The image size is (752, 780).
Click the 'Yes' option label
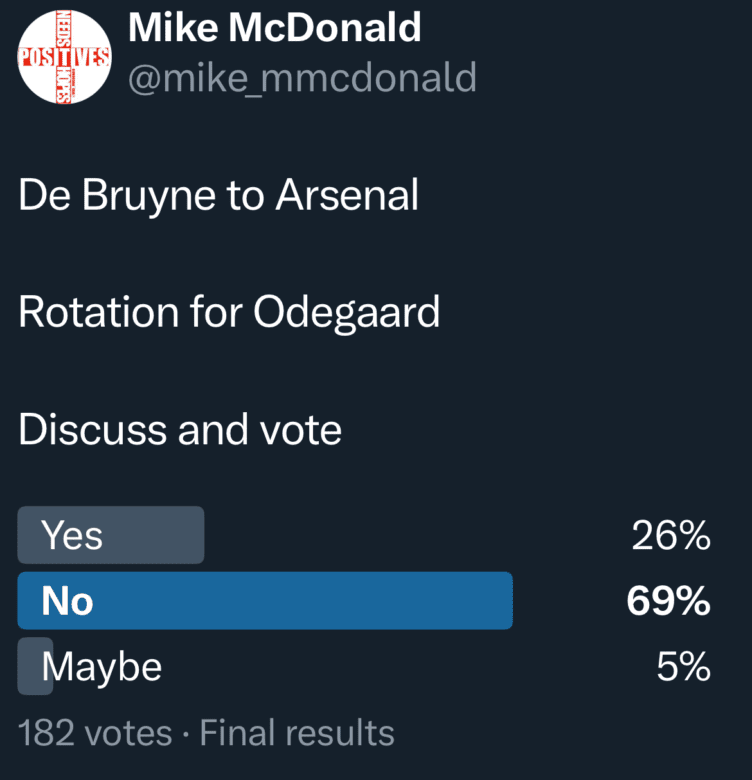point(71,536)
